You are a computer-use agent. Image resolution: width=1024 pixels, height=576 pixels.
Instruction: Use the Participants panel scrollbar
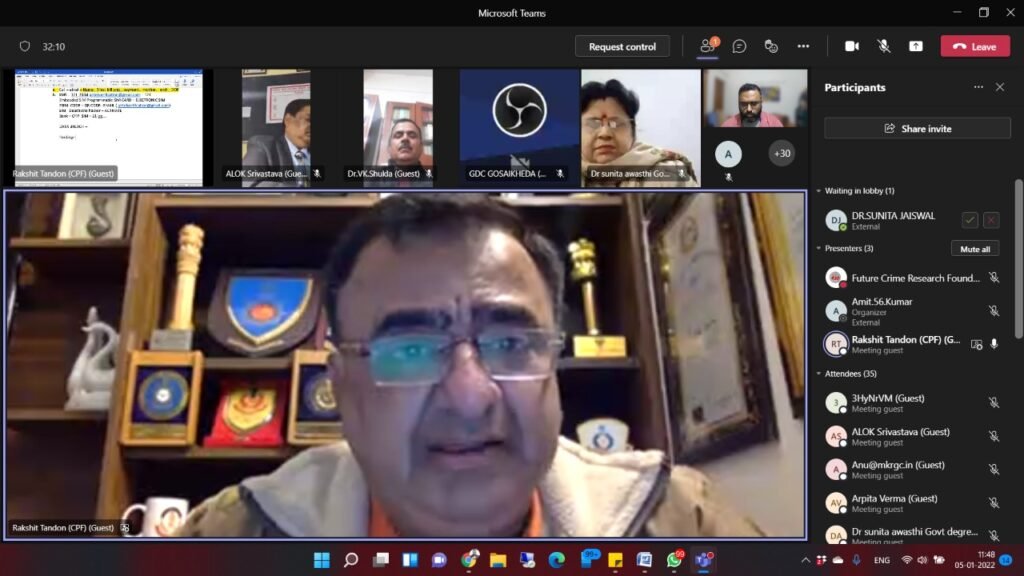1019,260
